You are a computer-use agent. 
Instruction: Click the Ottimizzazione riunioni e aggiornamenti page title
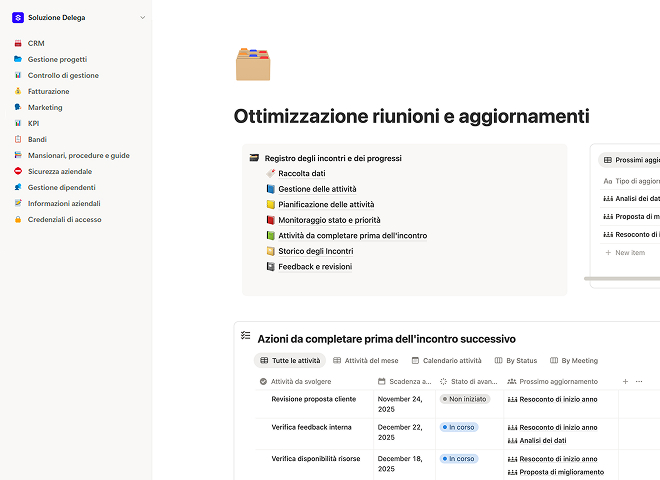tap(411, 116)
